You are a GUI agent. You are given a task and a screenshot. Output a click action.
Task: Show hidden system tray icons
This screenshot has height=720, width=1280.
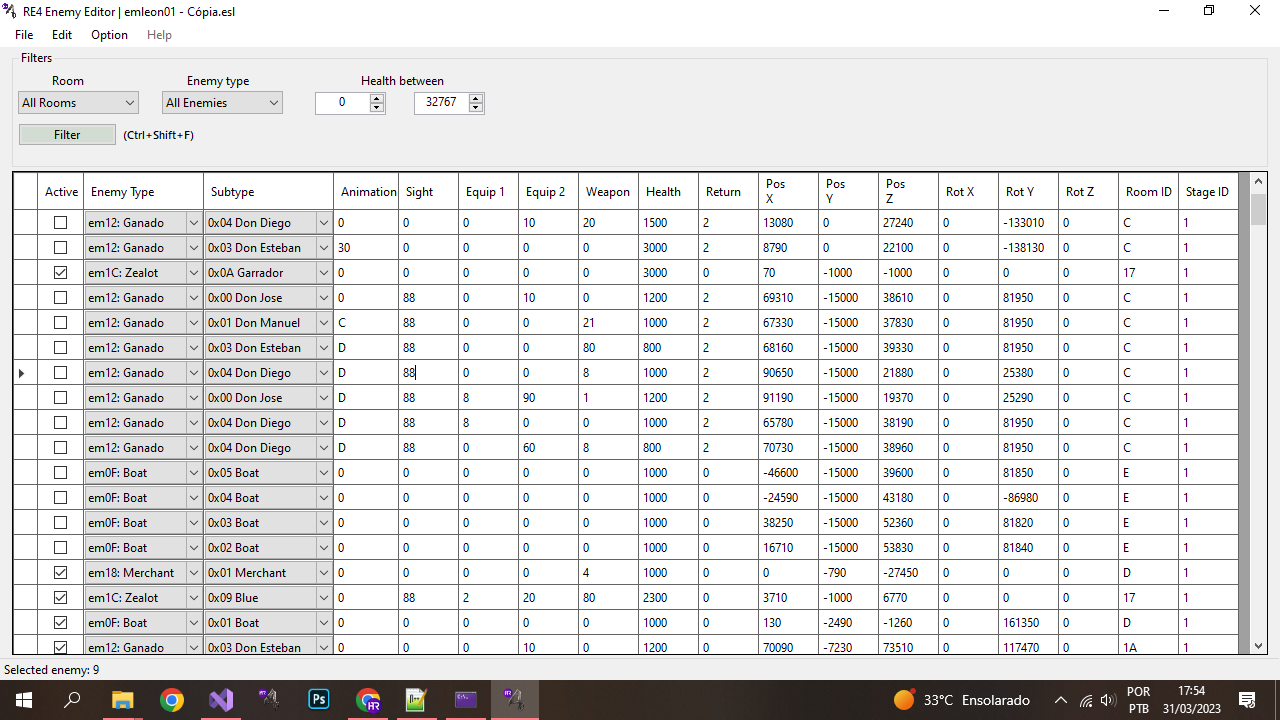1061,700
